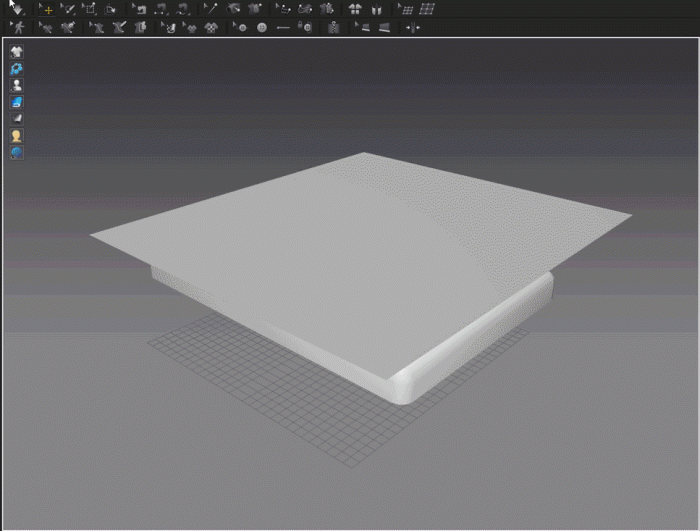Viewport: 700px width, 531px height.
Task: Toggle garment display with the white shirt icon
Action: click(x=17, y=52)
